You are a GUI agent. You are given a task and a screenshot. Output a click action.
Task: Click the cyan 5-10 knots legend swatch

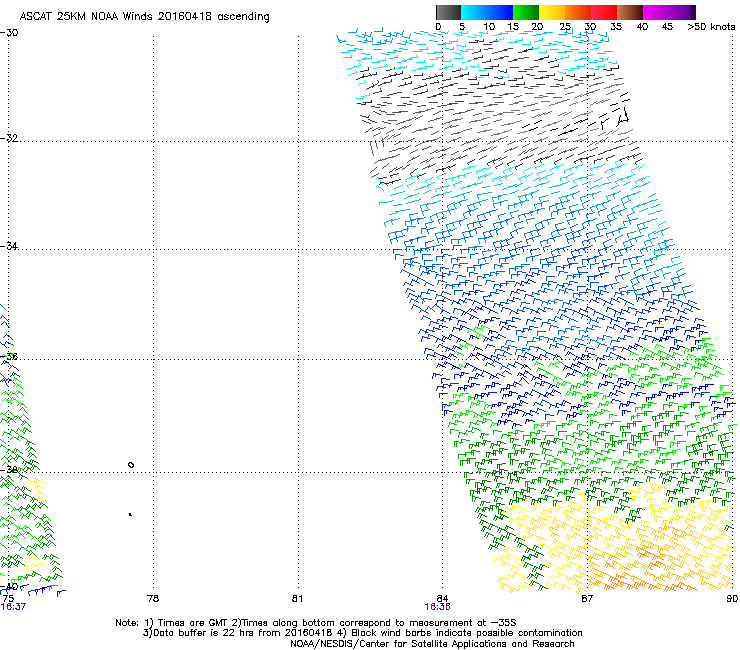tap(474, 12)
